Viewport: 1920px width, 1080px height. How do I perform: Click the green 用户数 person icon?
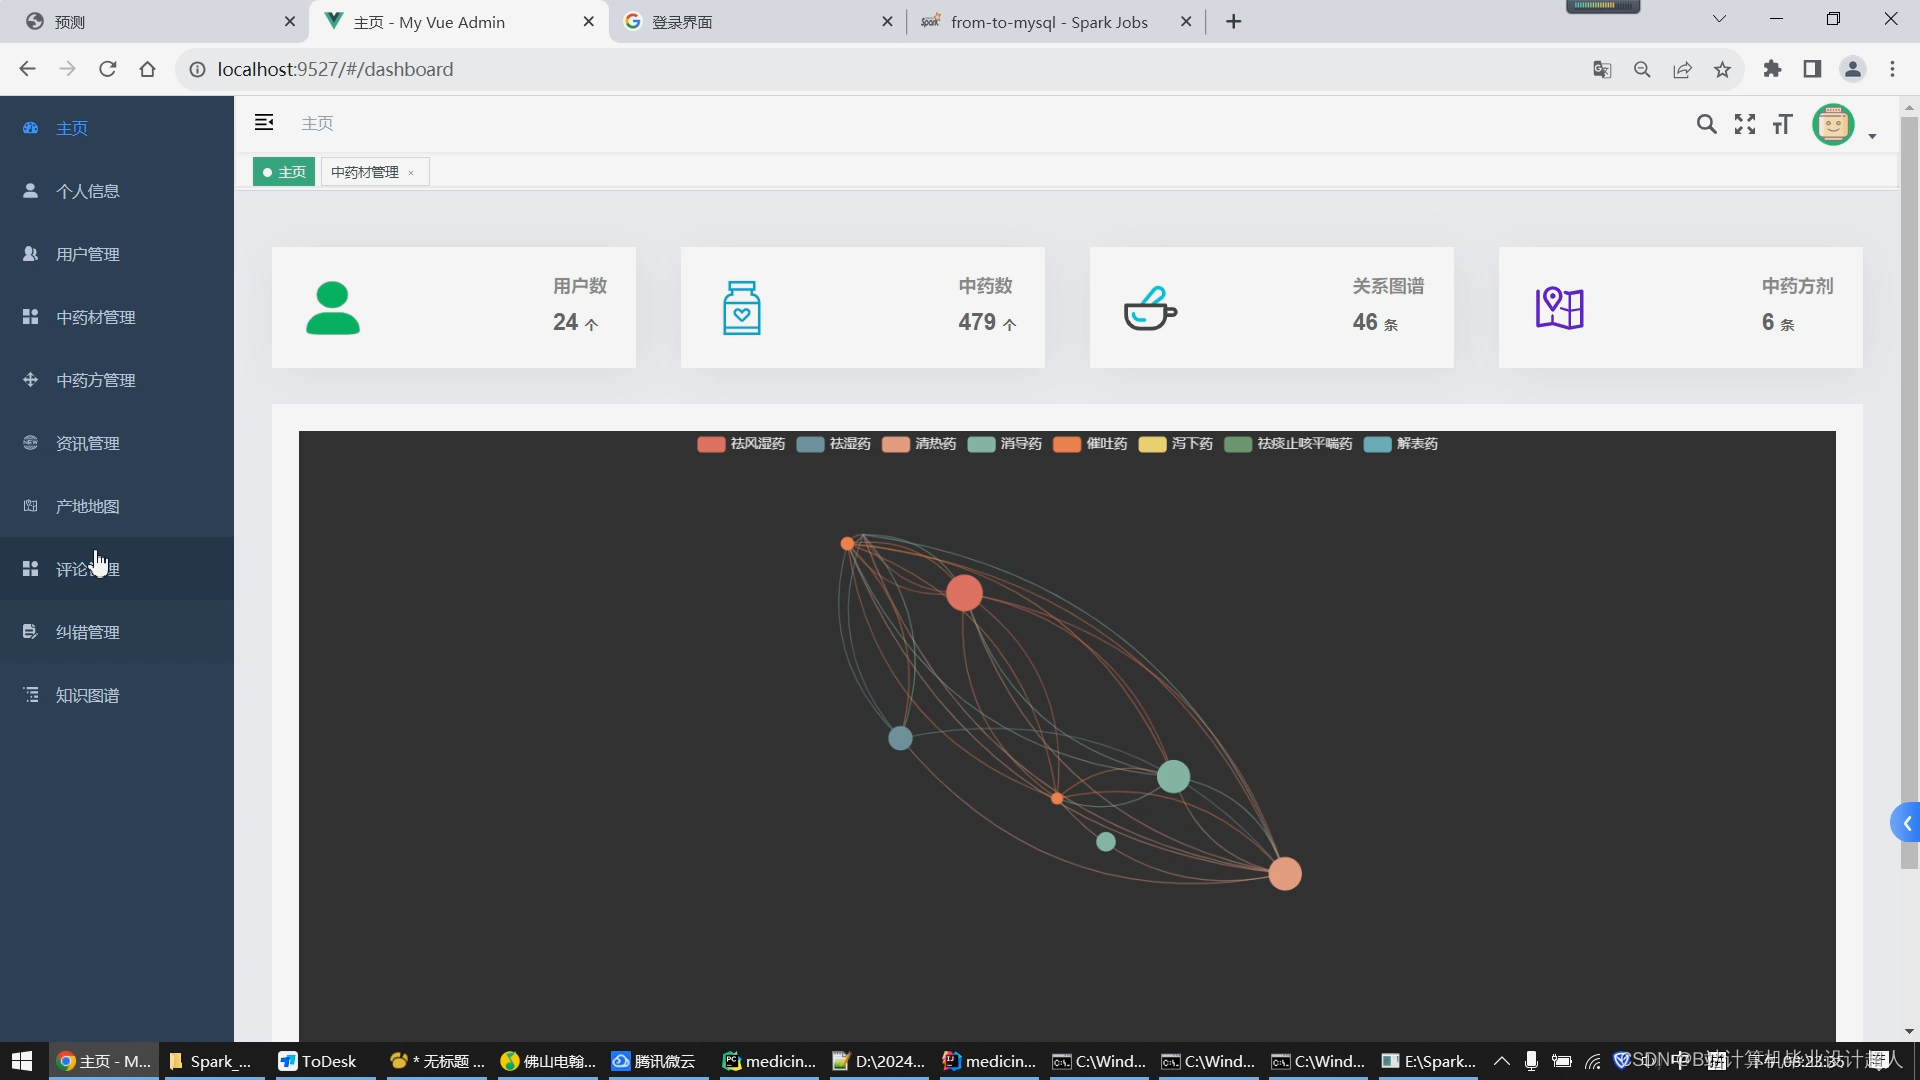point(332,308)
